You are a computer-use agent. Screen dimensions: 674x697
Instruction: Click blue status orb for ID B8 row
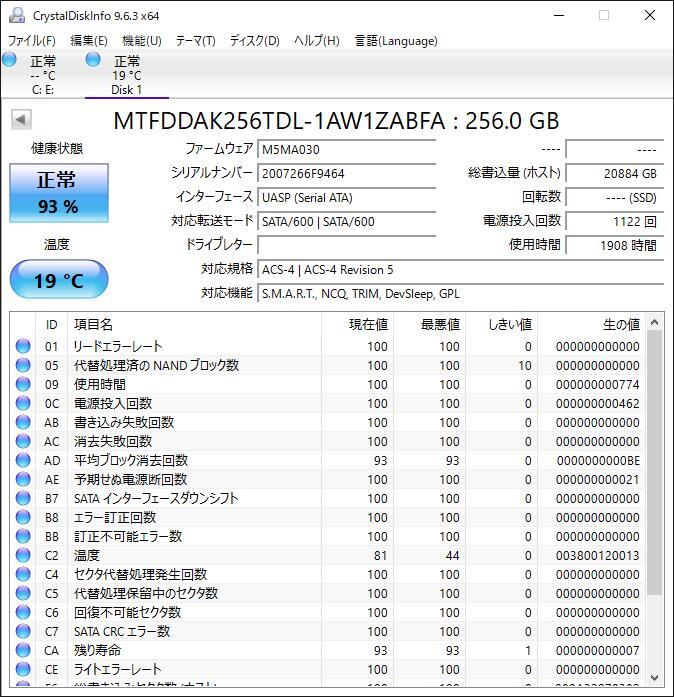click(x=23, y=517)
